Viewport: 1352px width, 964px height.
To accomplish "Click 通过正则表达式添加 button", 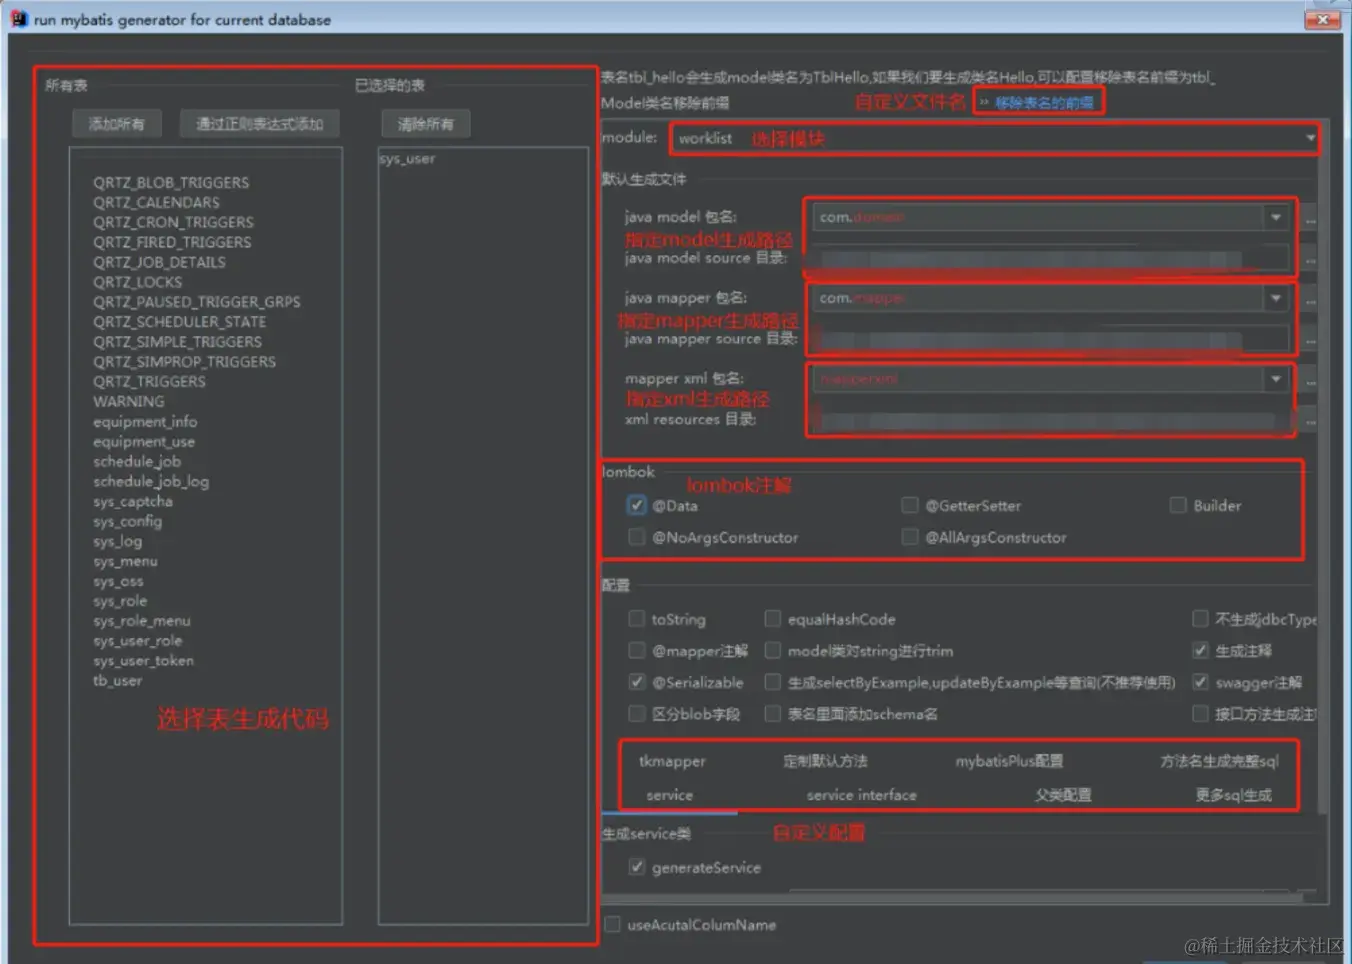I will pos(260,124).
